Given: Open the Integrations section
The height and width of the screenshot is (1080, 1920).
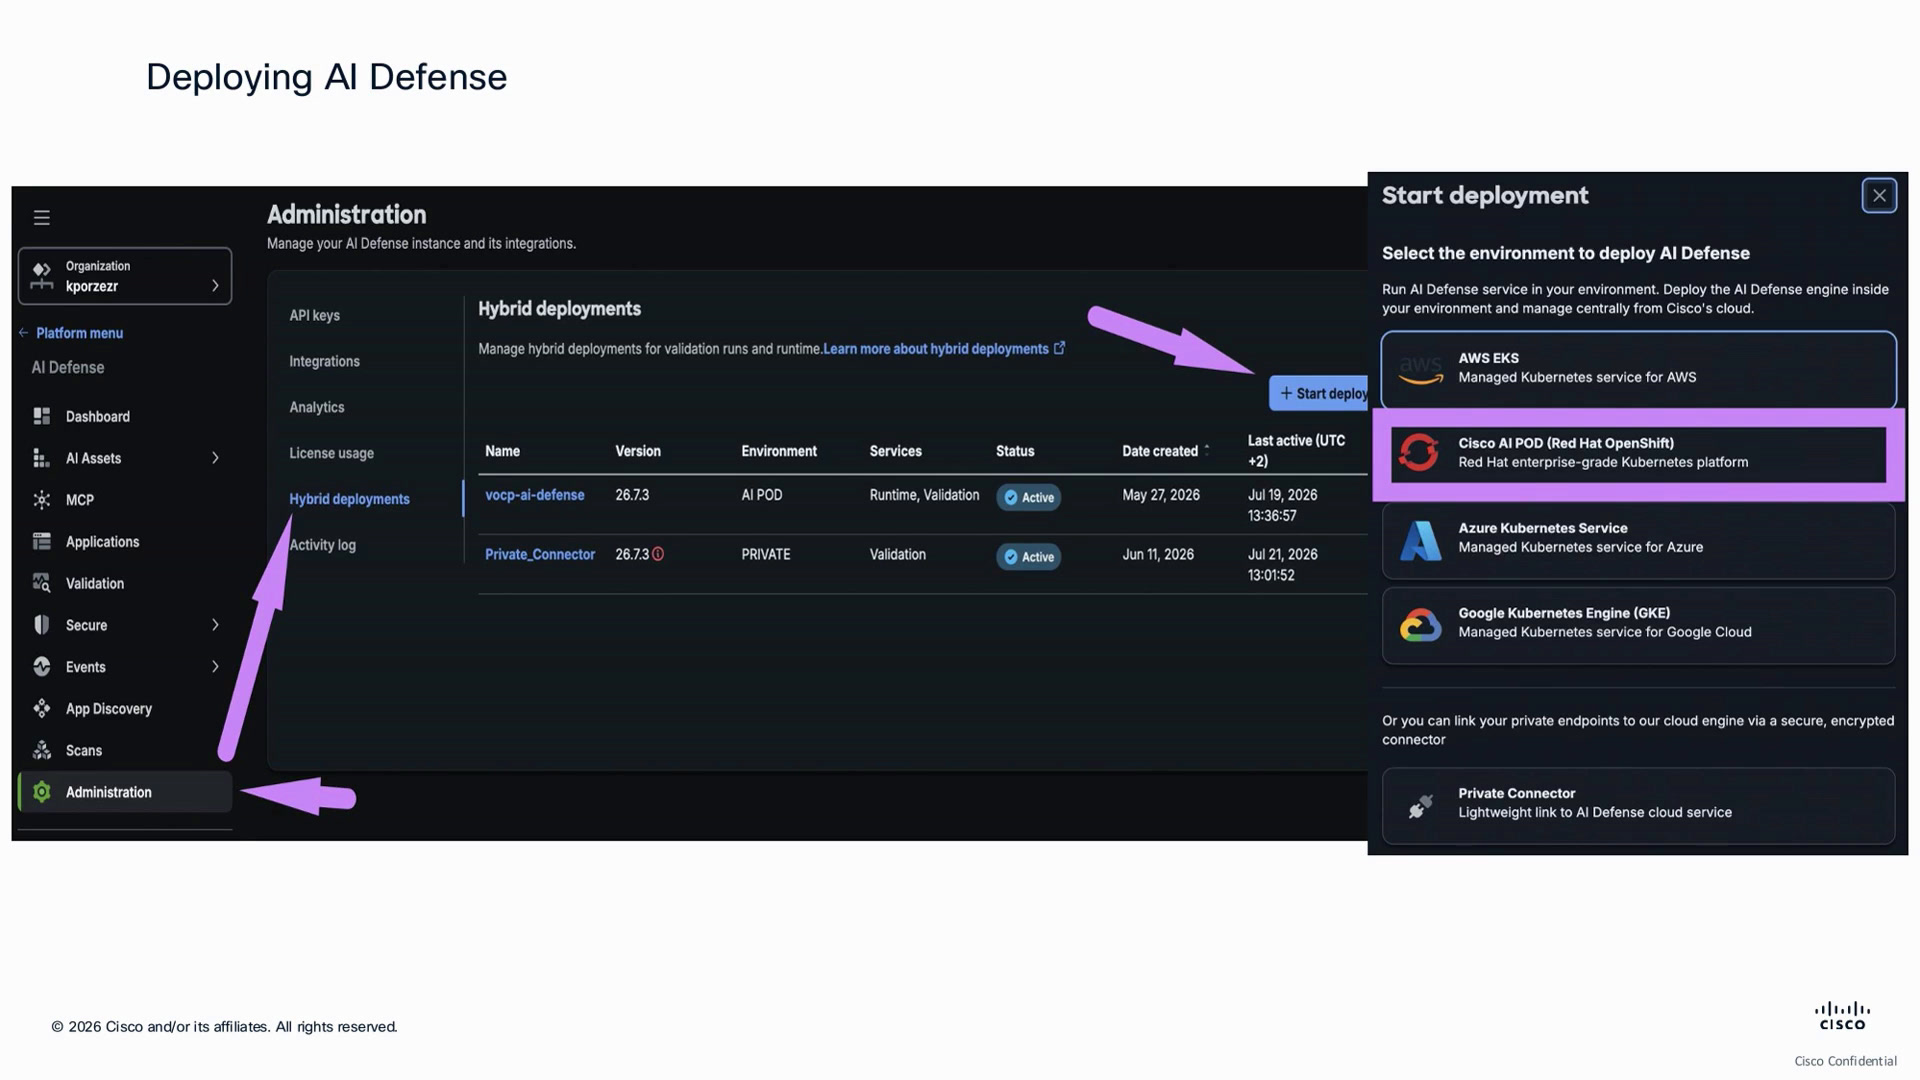Looking at the screenshot, I should 324,361.
